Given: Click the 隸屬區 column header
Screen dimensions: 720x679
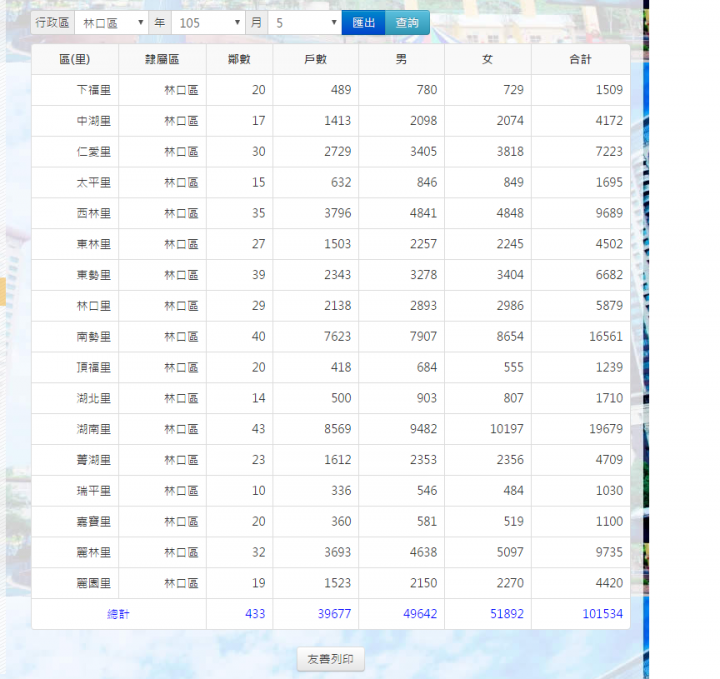Looking at the screenshot, I should pyautogui.click(x=162, y=59).
